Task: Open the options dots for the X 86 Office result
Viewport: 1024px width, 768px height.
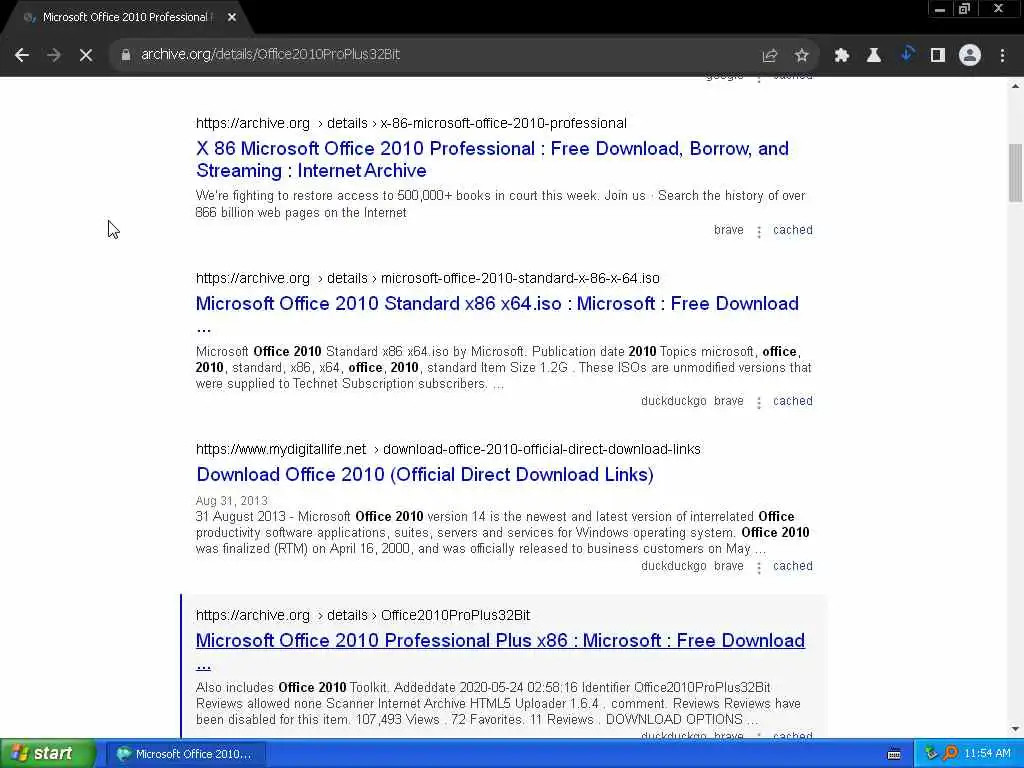Action: click(759, 232)
